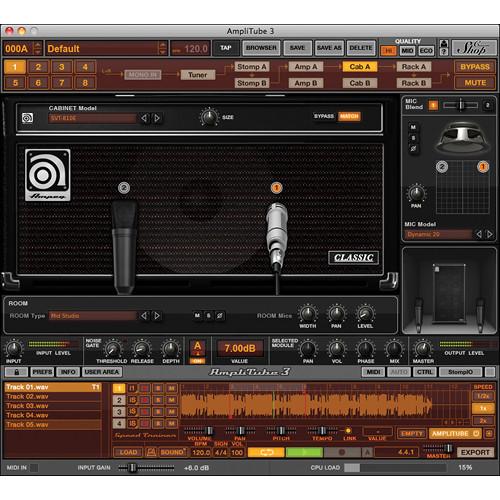Mute the mic with M button in mic panel
Viewport: 500px width, 500px height.
pos(413,127)
